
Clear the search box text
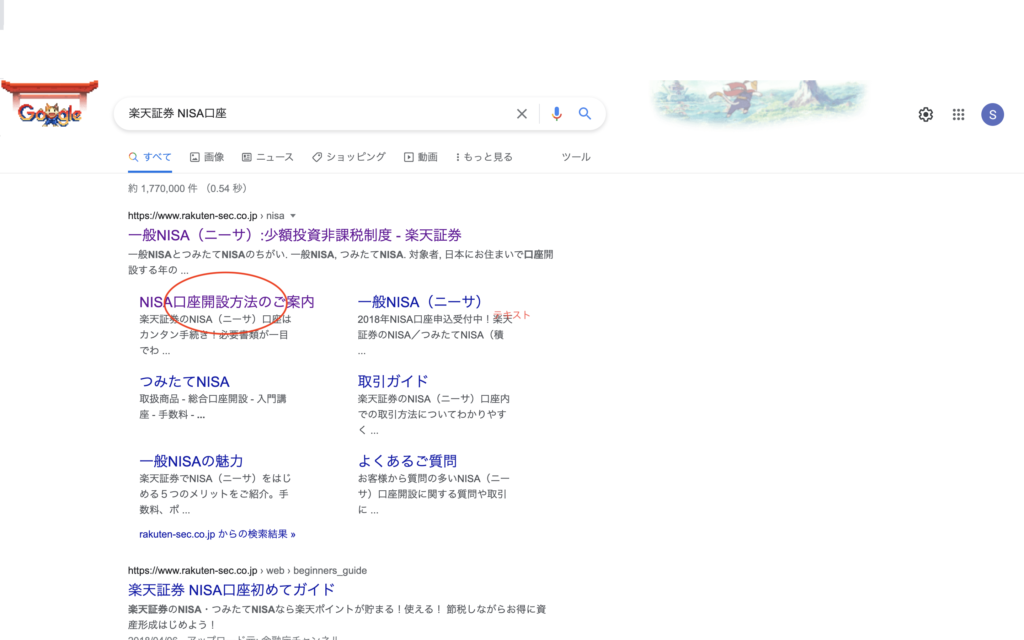(521, 114)
